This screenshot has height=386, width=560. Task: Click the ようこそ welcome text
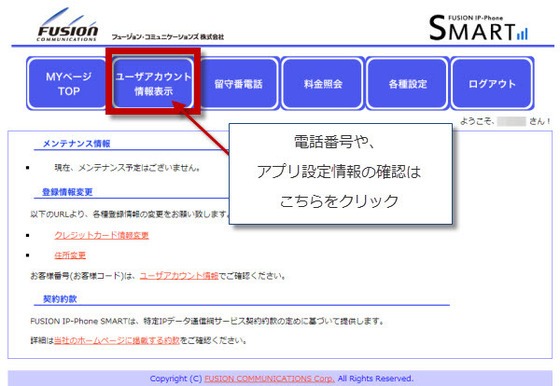click(x=505, y=121)
